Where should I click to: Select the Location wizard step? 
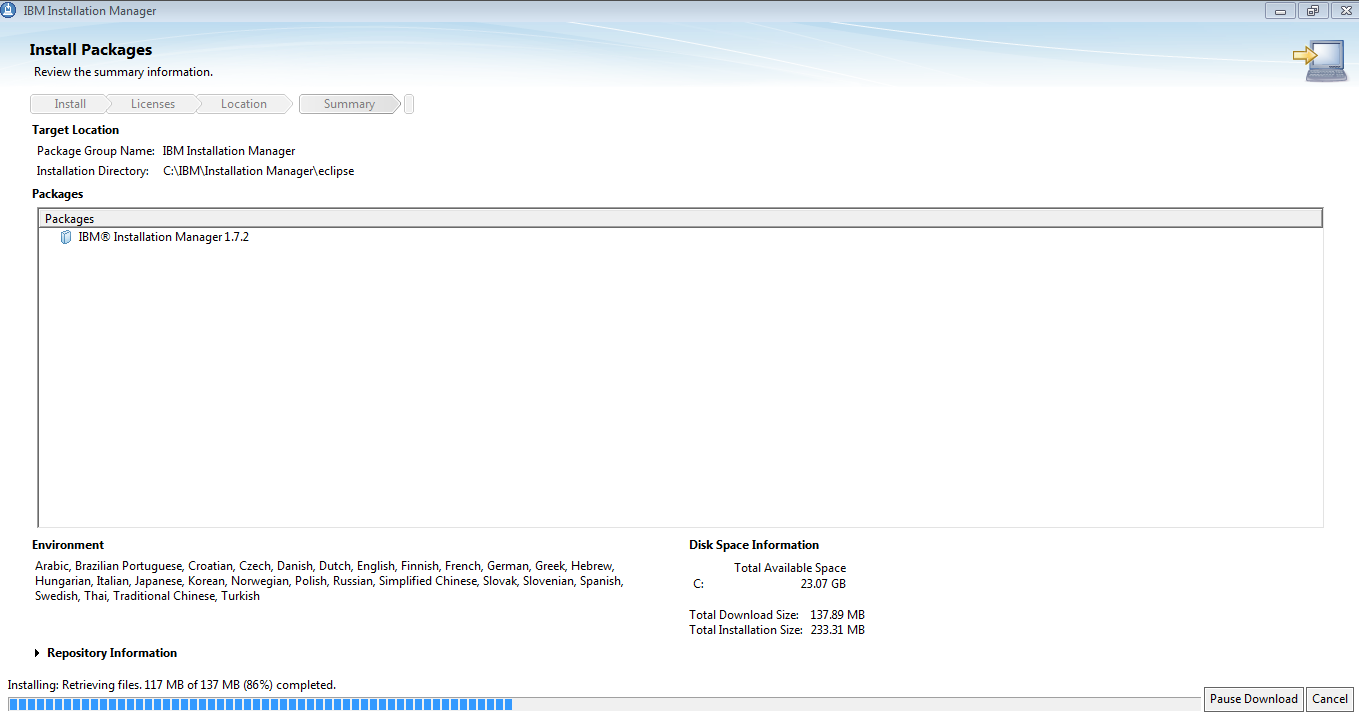[244, 104]
